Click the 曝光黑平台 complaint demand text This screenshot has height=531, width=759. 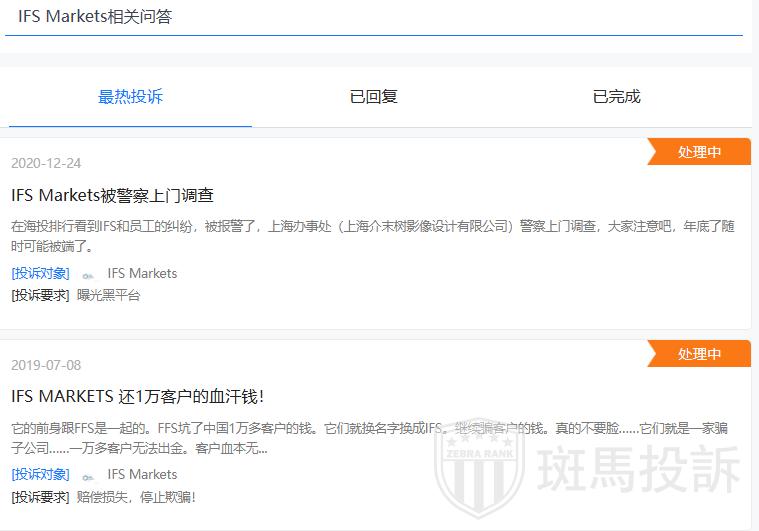point(109,295)
